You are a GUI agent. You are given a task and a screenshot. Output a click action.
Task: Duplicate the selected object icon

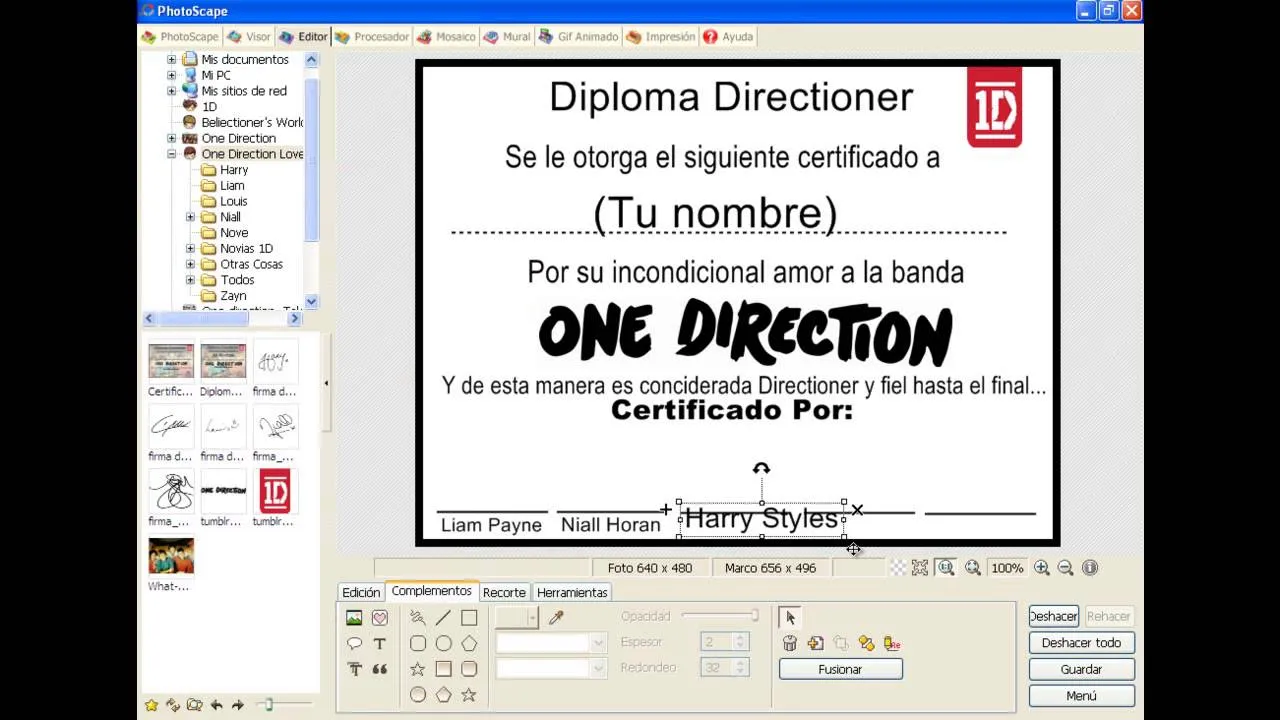[816, 644]
